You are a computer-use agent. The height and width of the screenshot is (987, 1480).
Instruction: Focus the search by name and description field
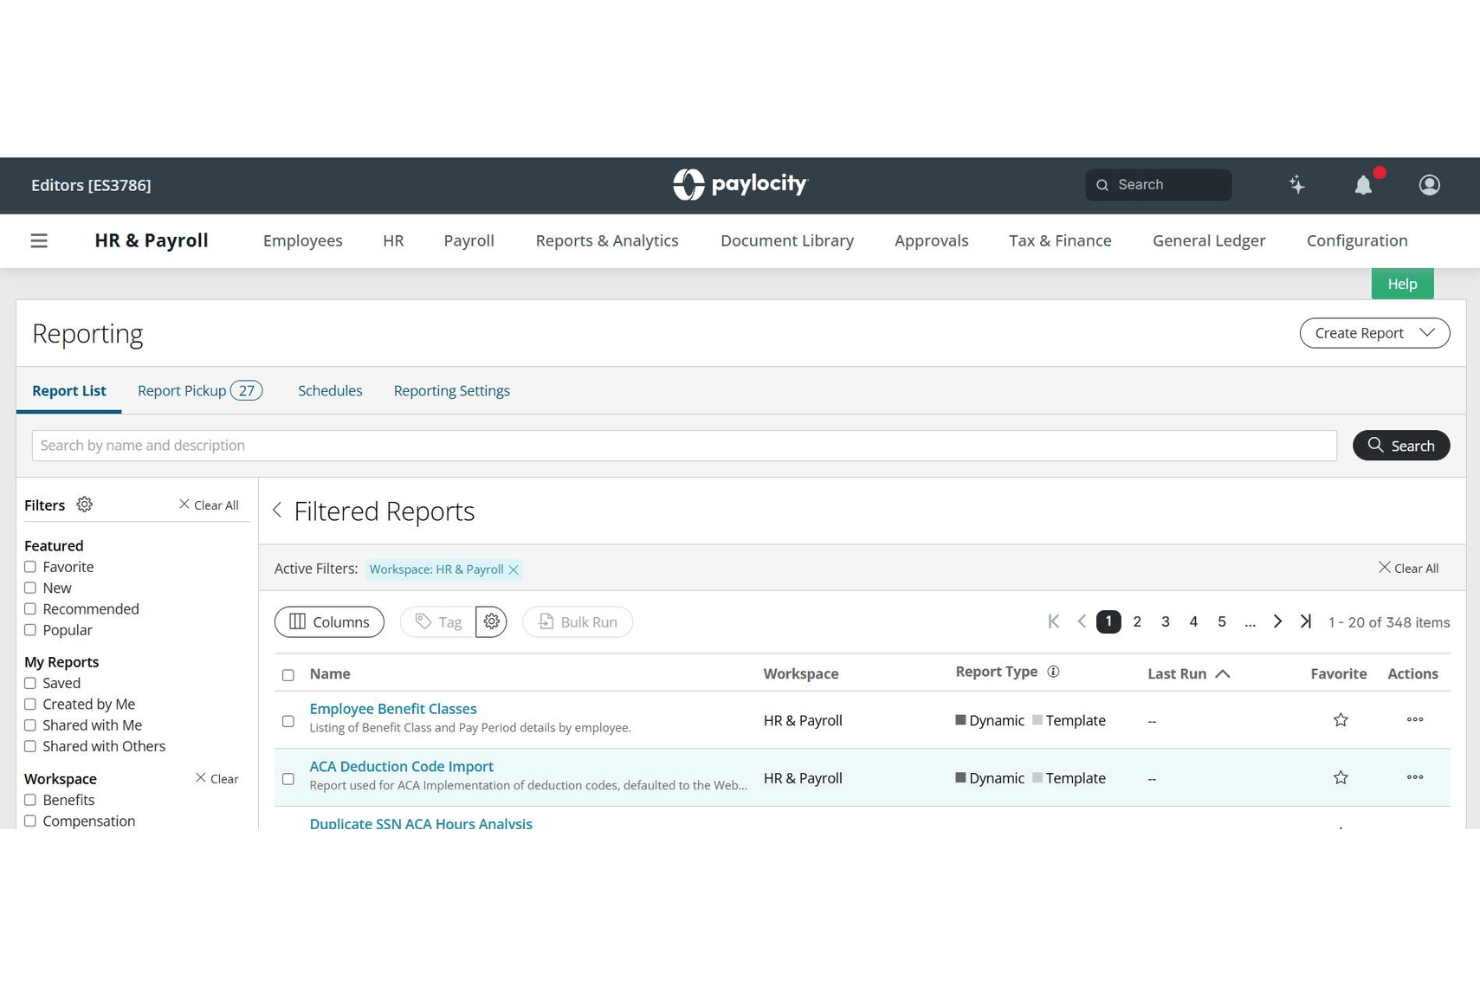click(x=684, y=446)
